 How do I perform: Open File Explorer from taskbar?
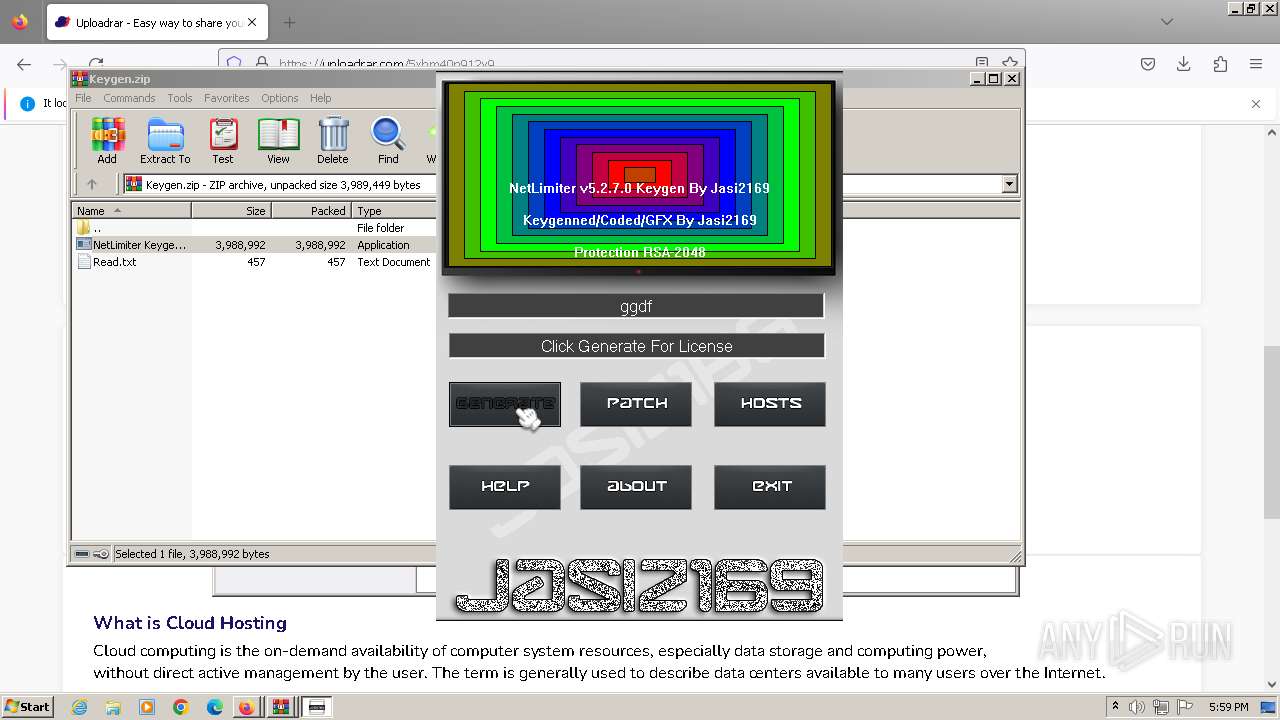pos(113,707)
